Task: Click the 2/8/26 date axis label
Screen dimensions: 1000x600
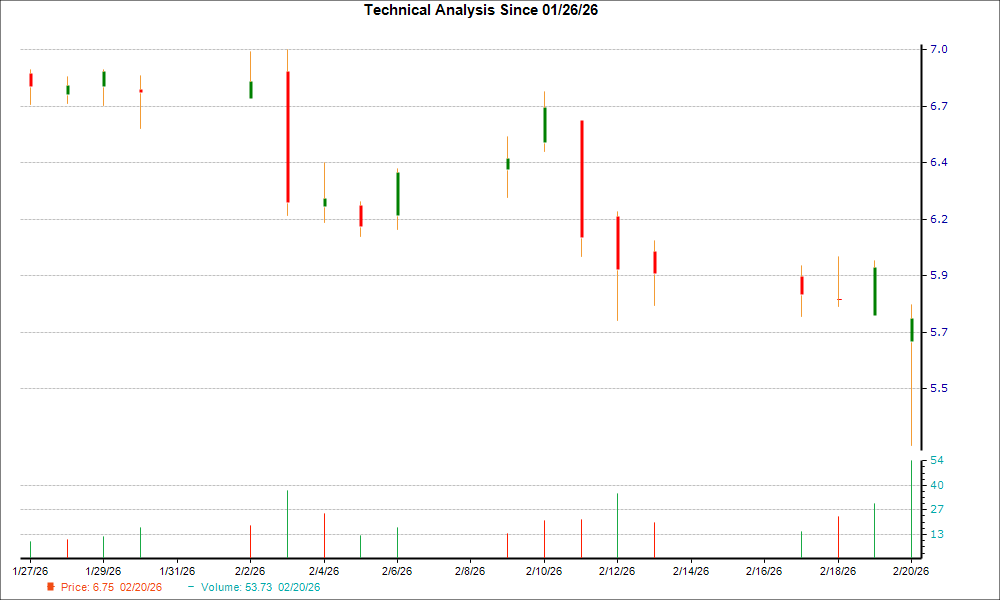Action: [468, 570]
